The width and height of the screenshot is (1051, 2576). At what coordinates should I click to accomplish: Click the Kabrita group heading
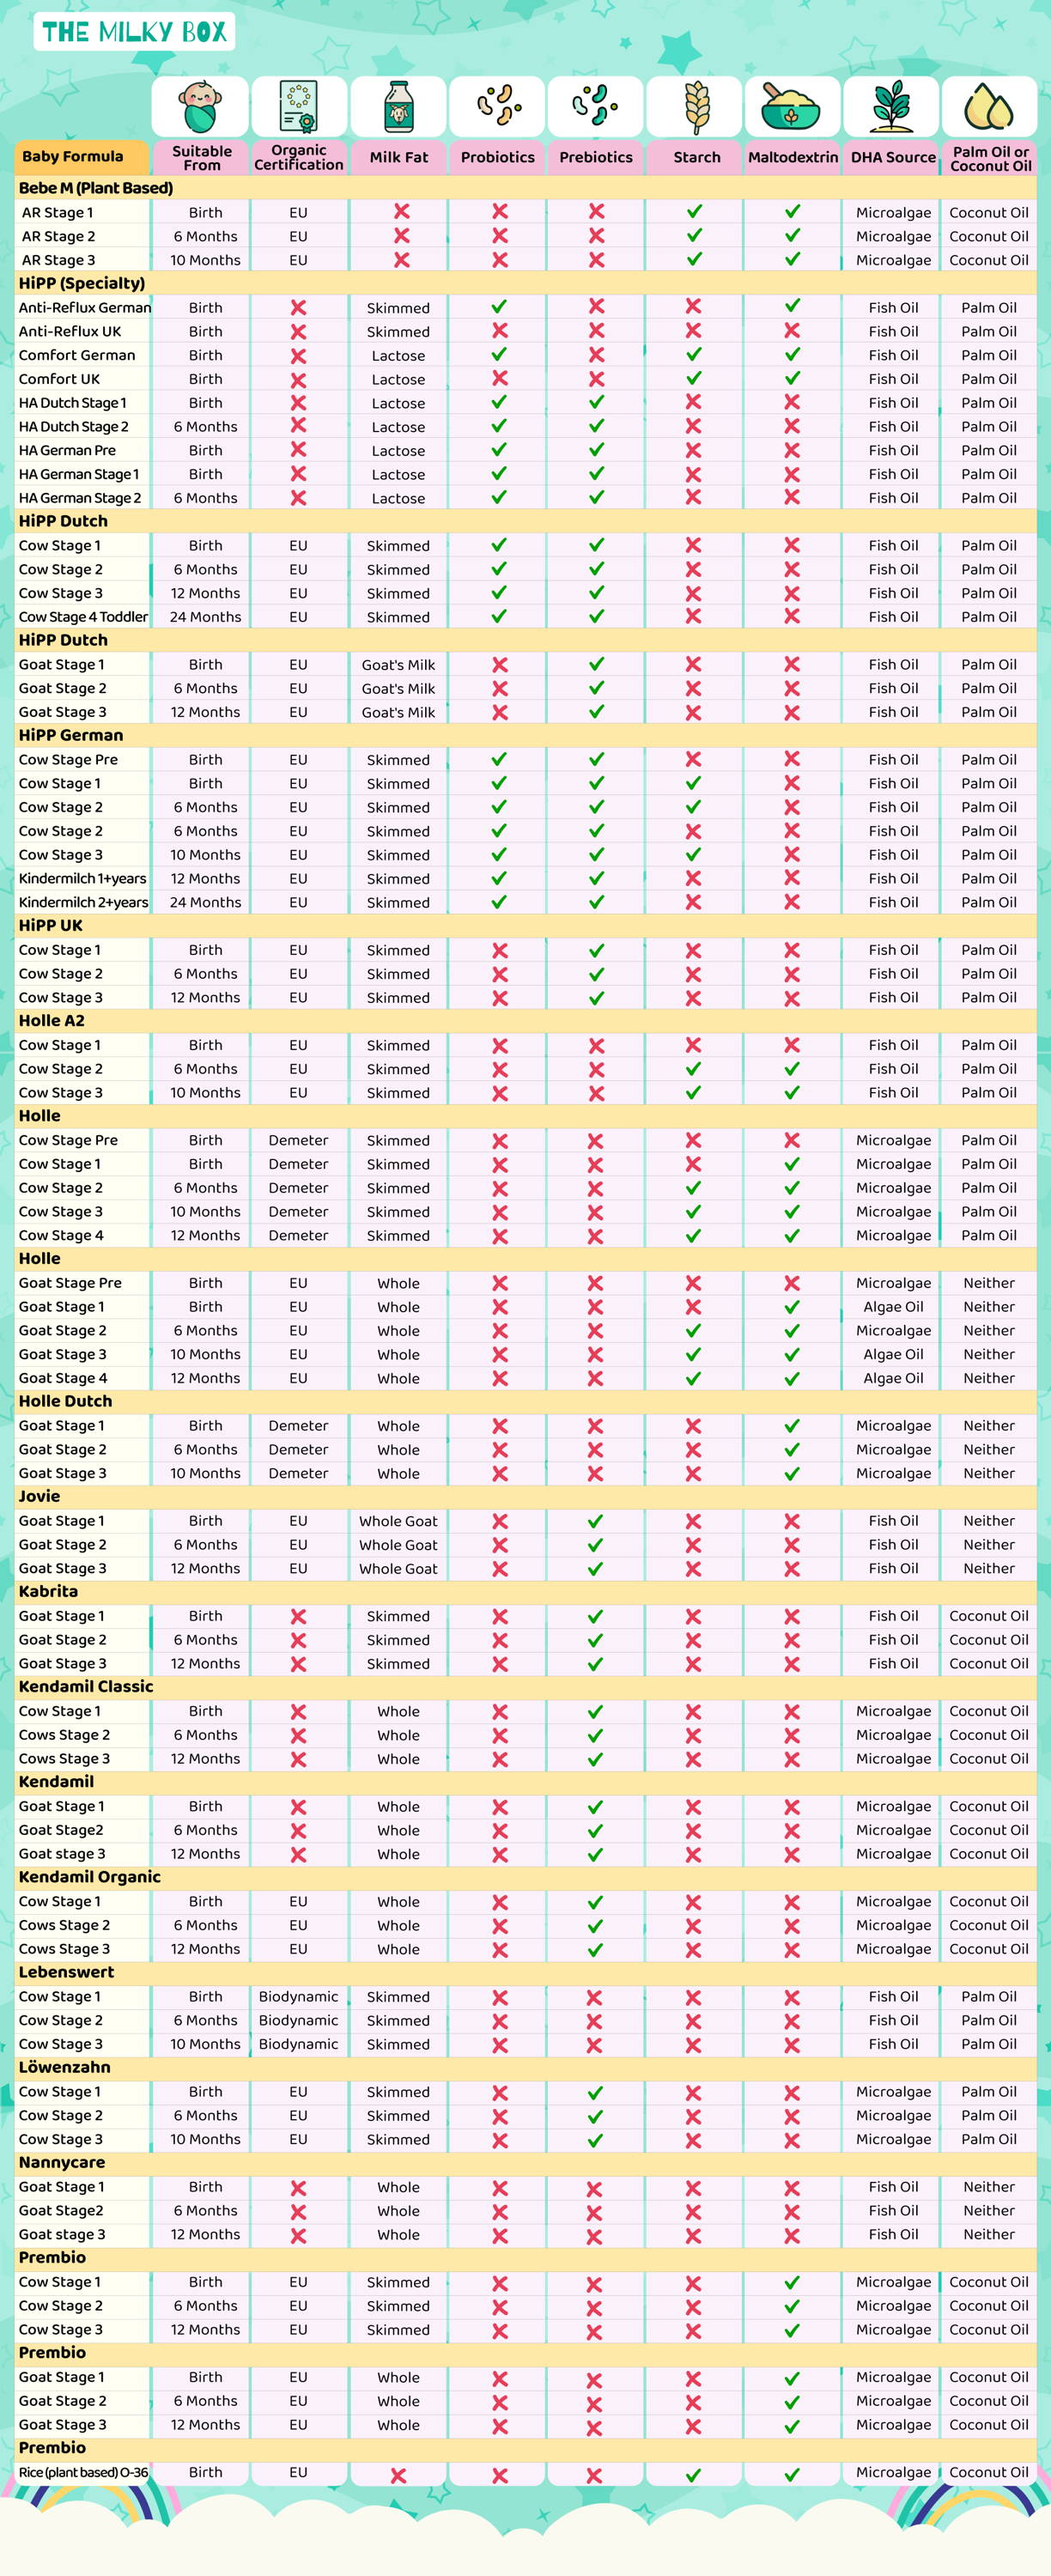pos(48,1591)
